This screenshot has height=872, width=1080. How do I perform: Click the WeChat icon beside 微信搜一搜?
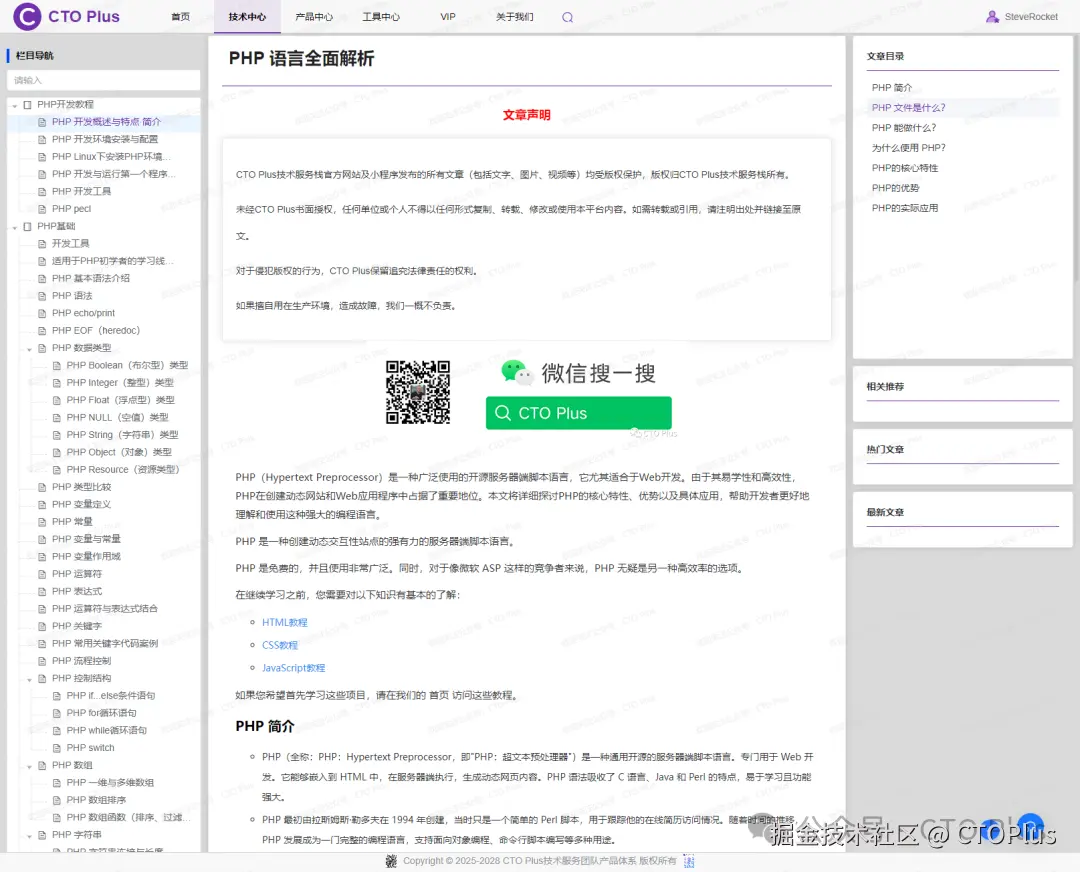pyautogui.click(x=517, y=371)
